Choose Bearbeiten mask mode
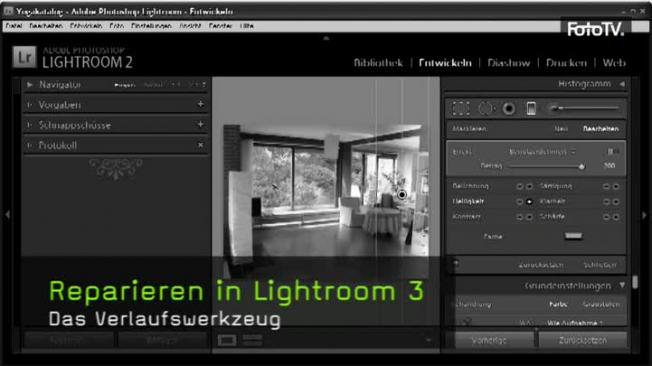This screenshot has height=366, width=652. coord(600,129)
